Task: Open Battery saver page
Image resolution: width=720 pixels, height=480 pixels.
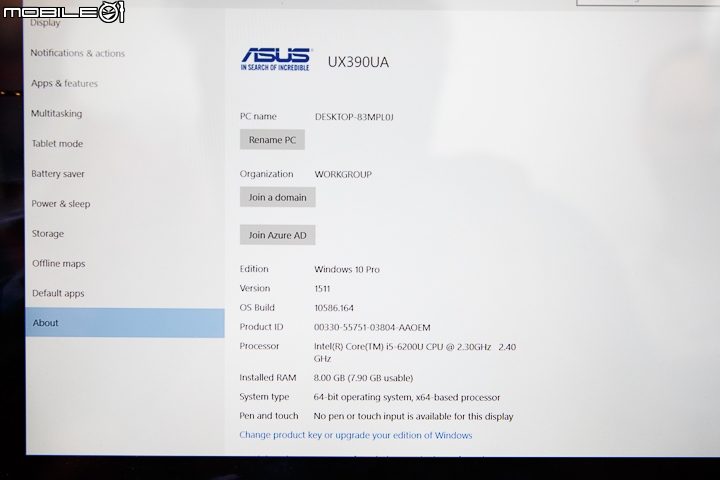Action: 58,174
